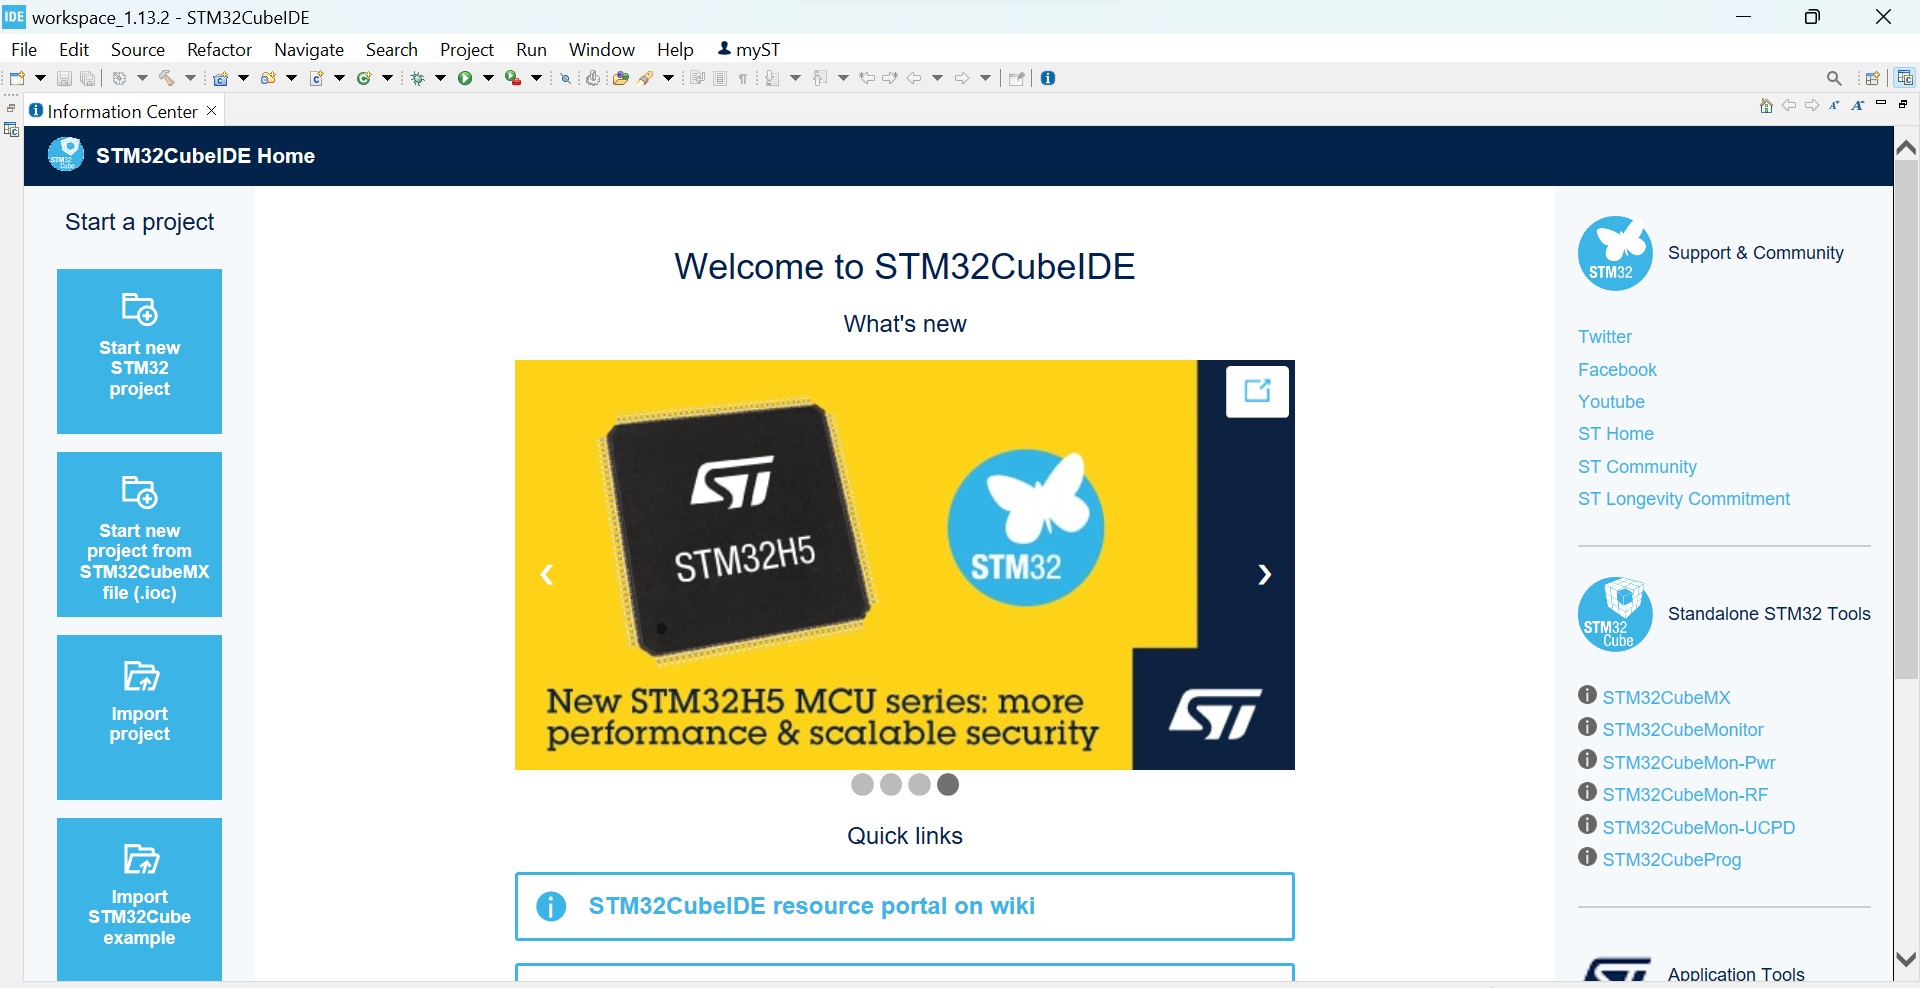Click the magnifier search icon at top right
The image size is (1920, 988).
[1834, 78]
